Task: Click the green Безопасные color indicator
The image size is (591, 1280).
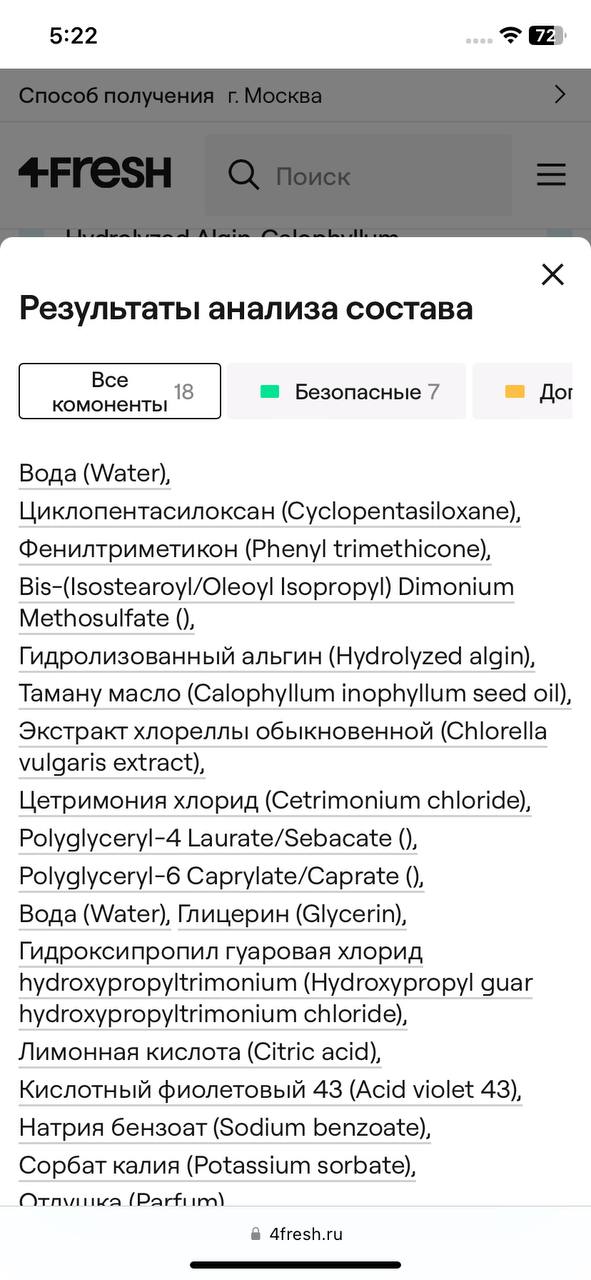Action: pyautogui.click(x=269, y=392)
